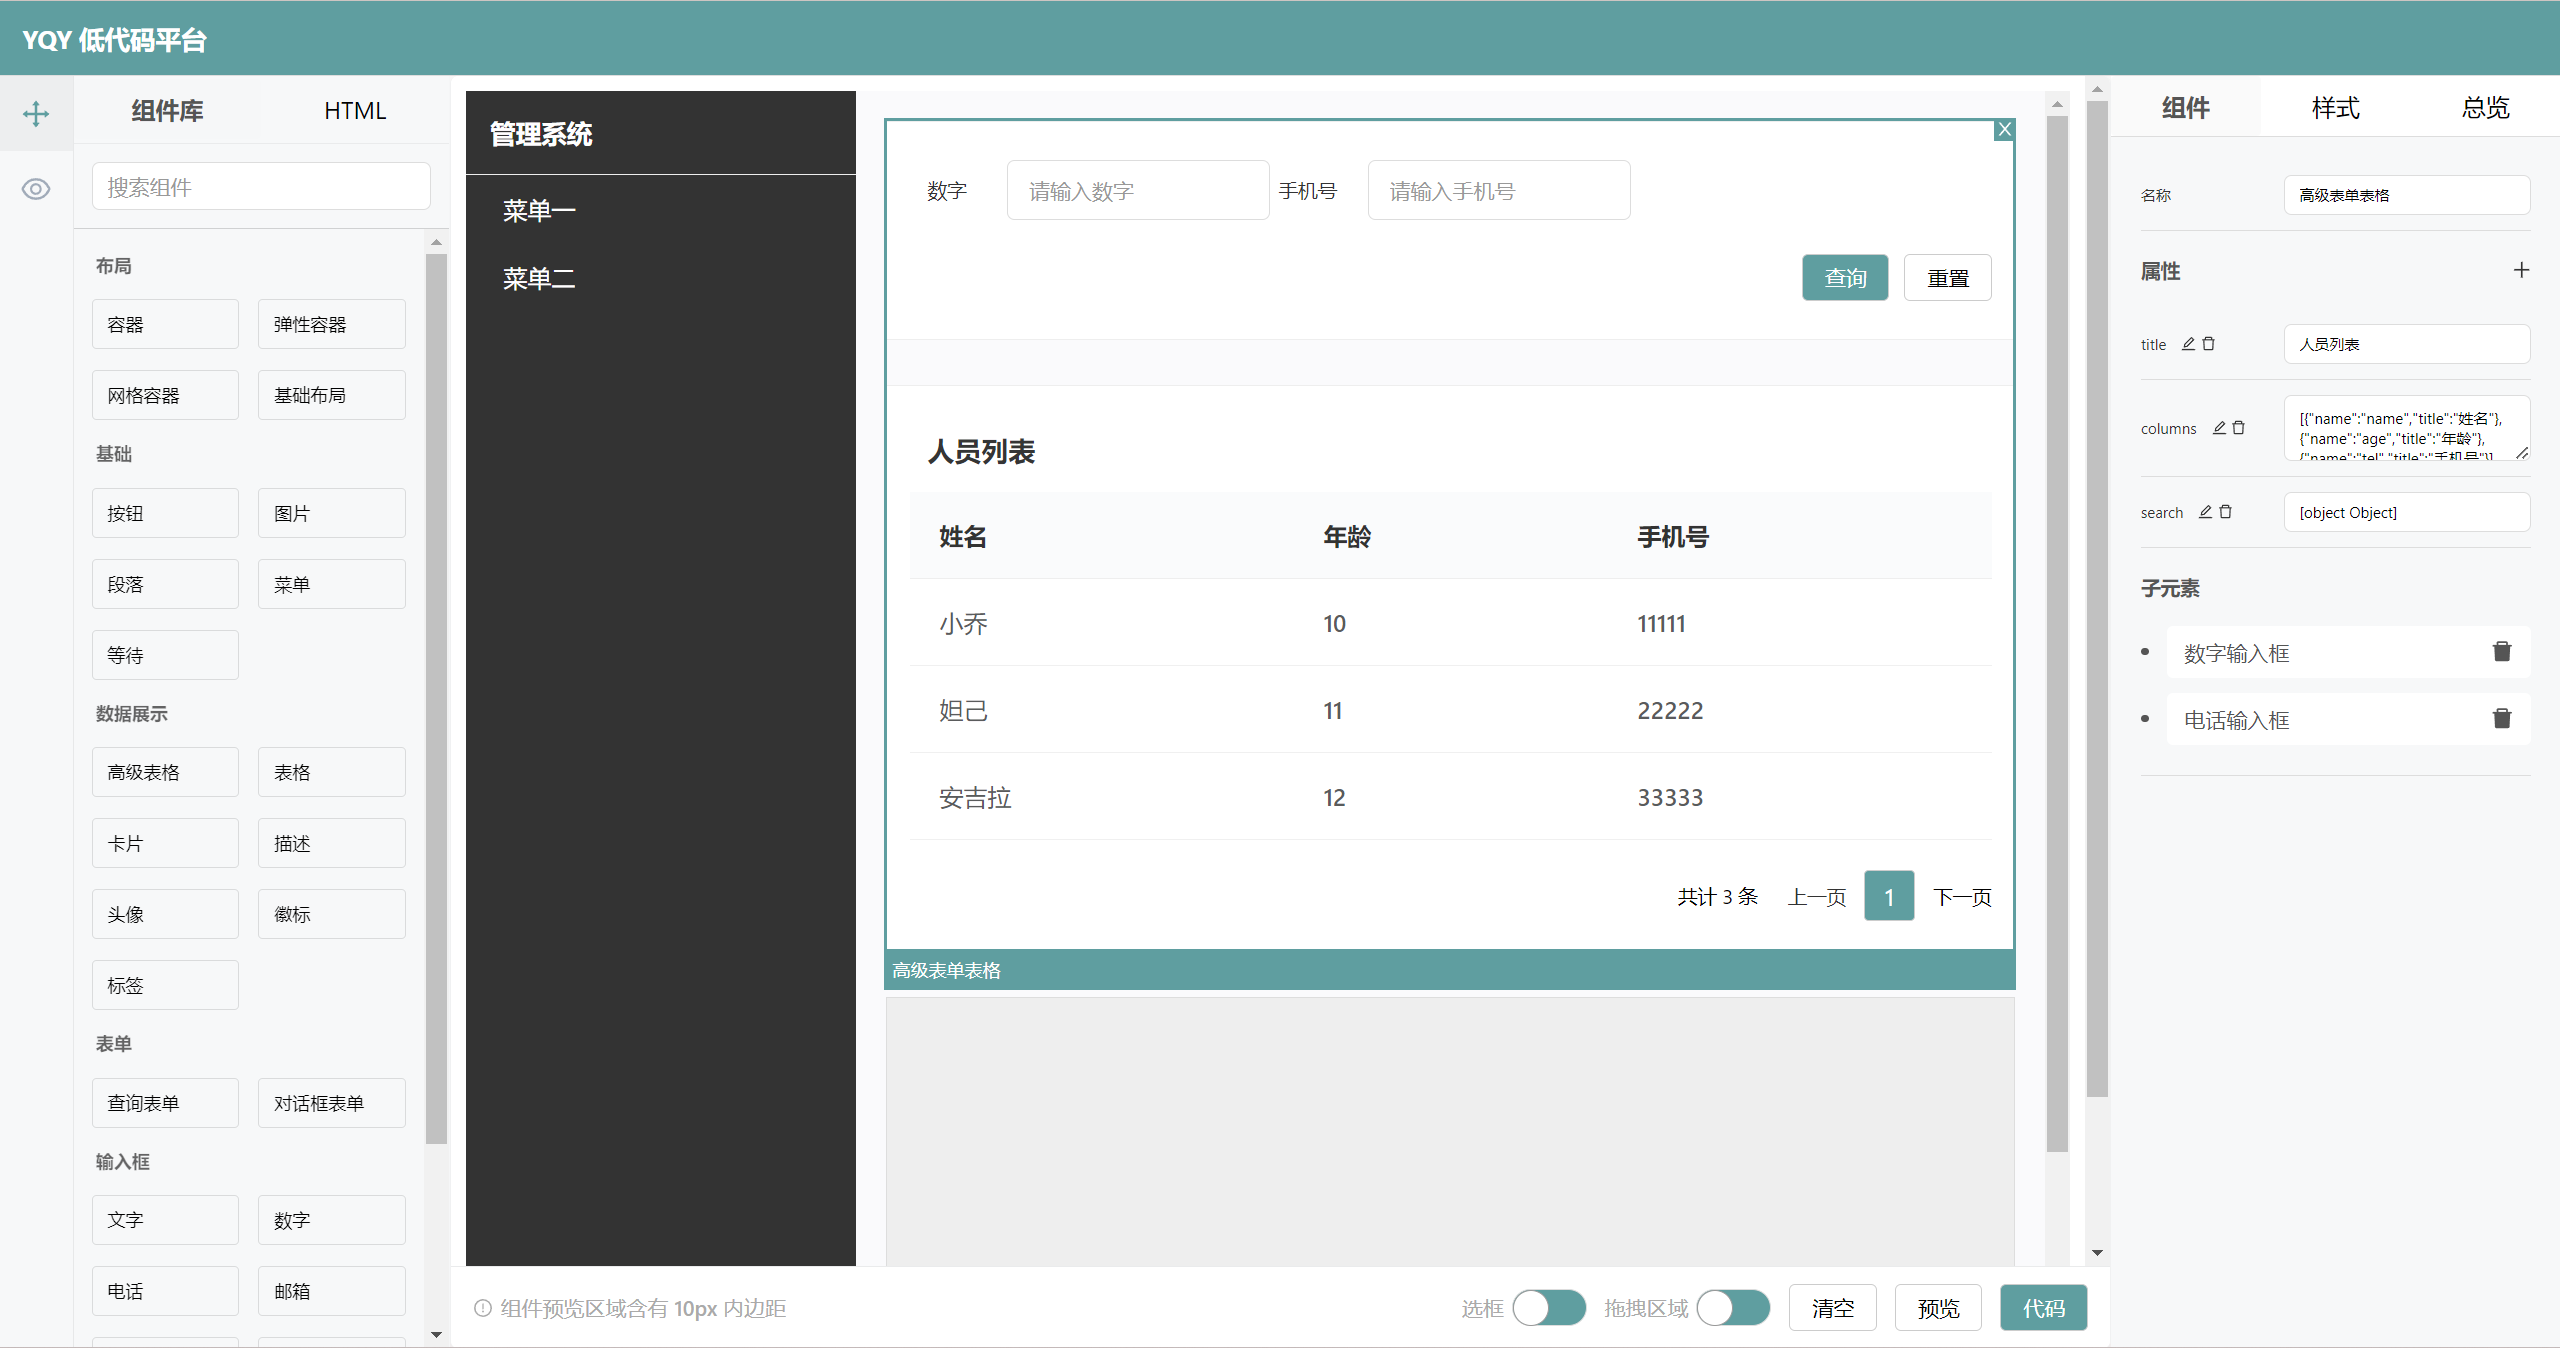Screen dimensions: 2560x1348
Task: Pick the 网格容器 component
Action: [165, 395]
